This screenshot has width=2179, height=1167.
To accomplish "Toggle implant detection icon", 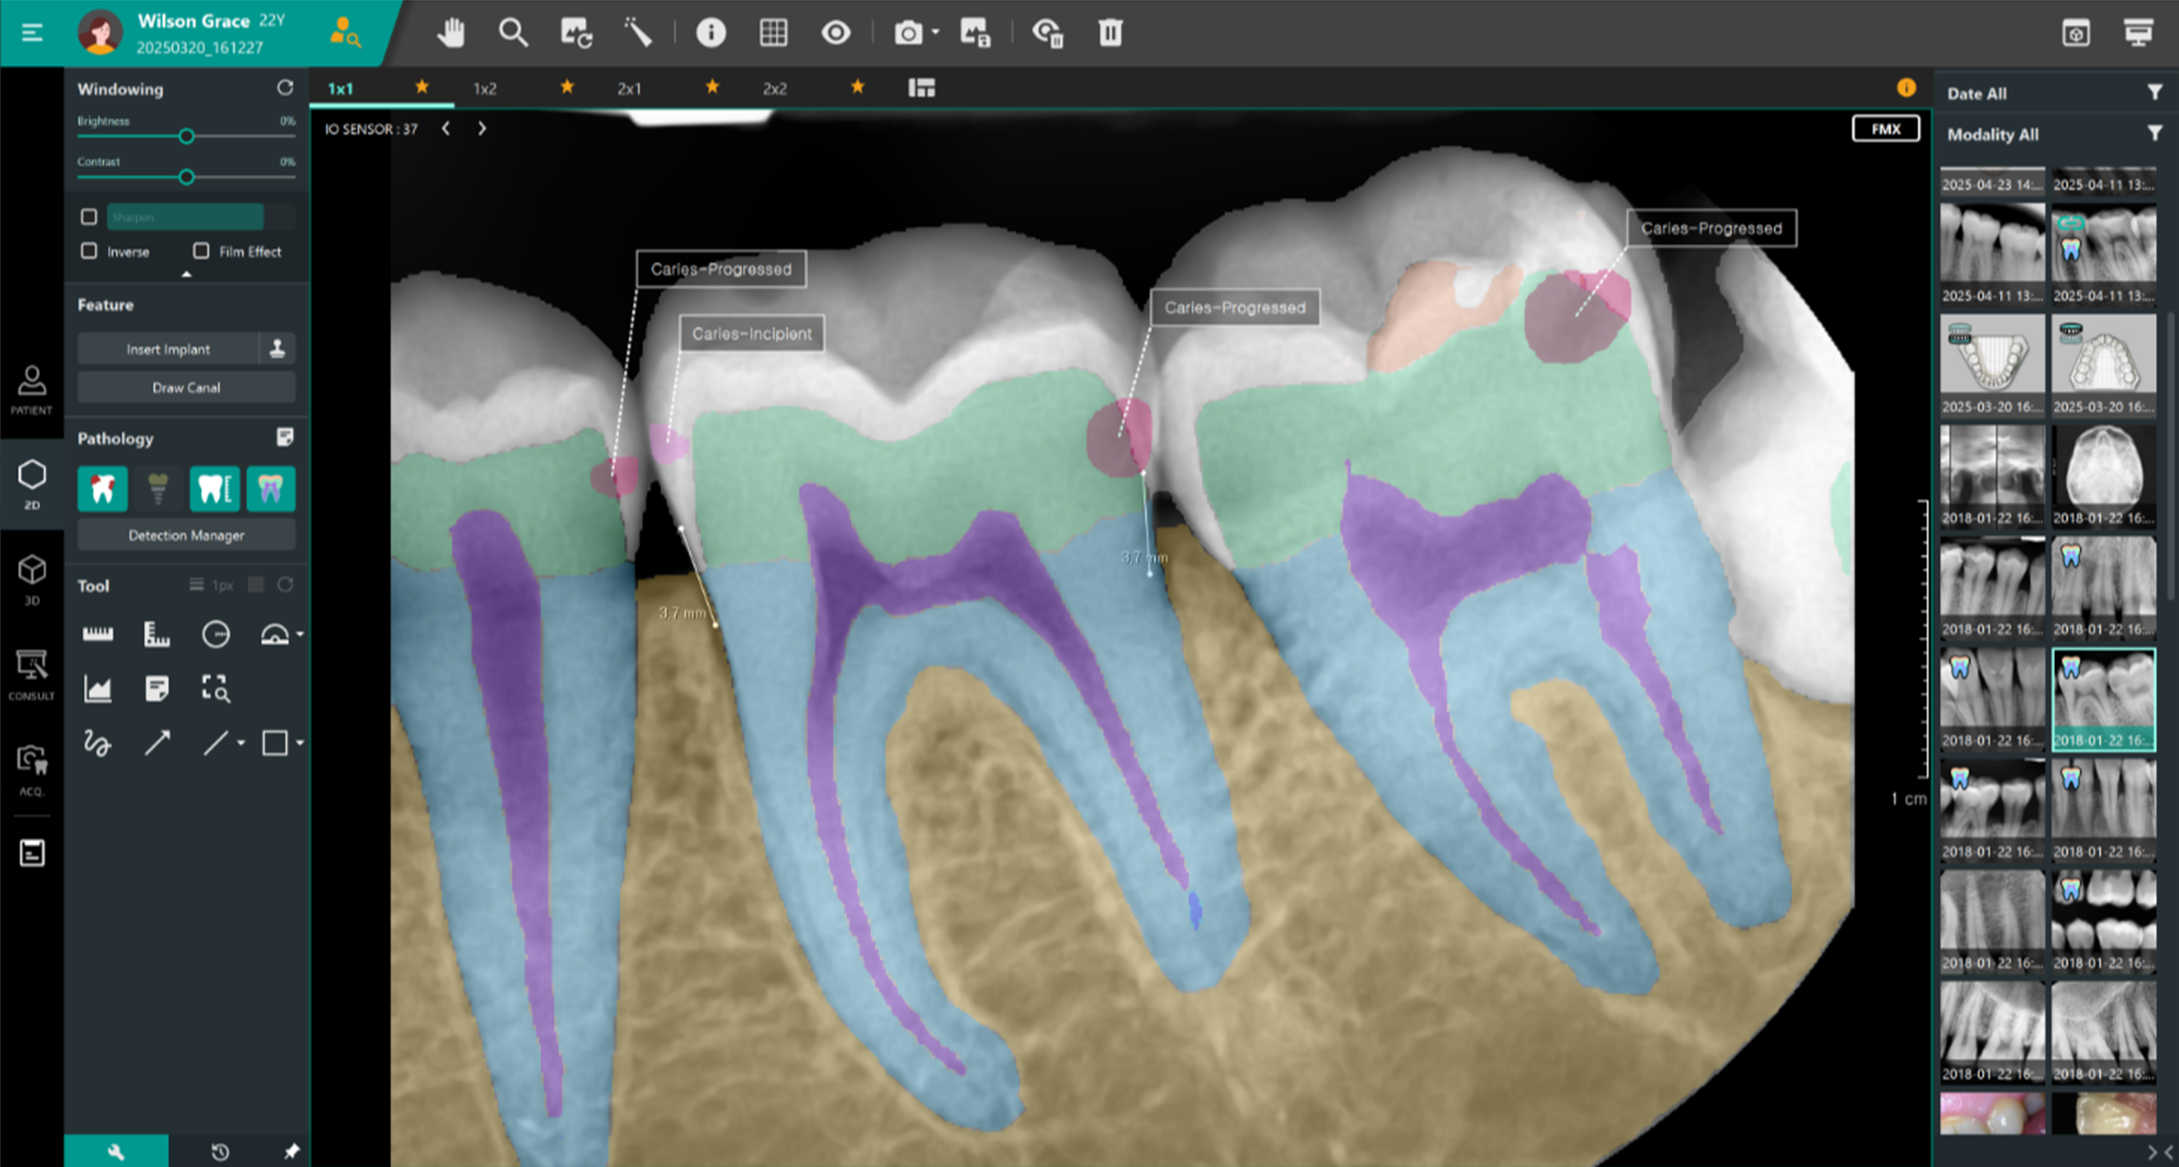I will [158, 488].
